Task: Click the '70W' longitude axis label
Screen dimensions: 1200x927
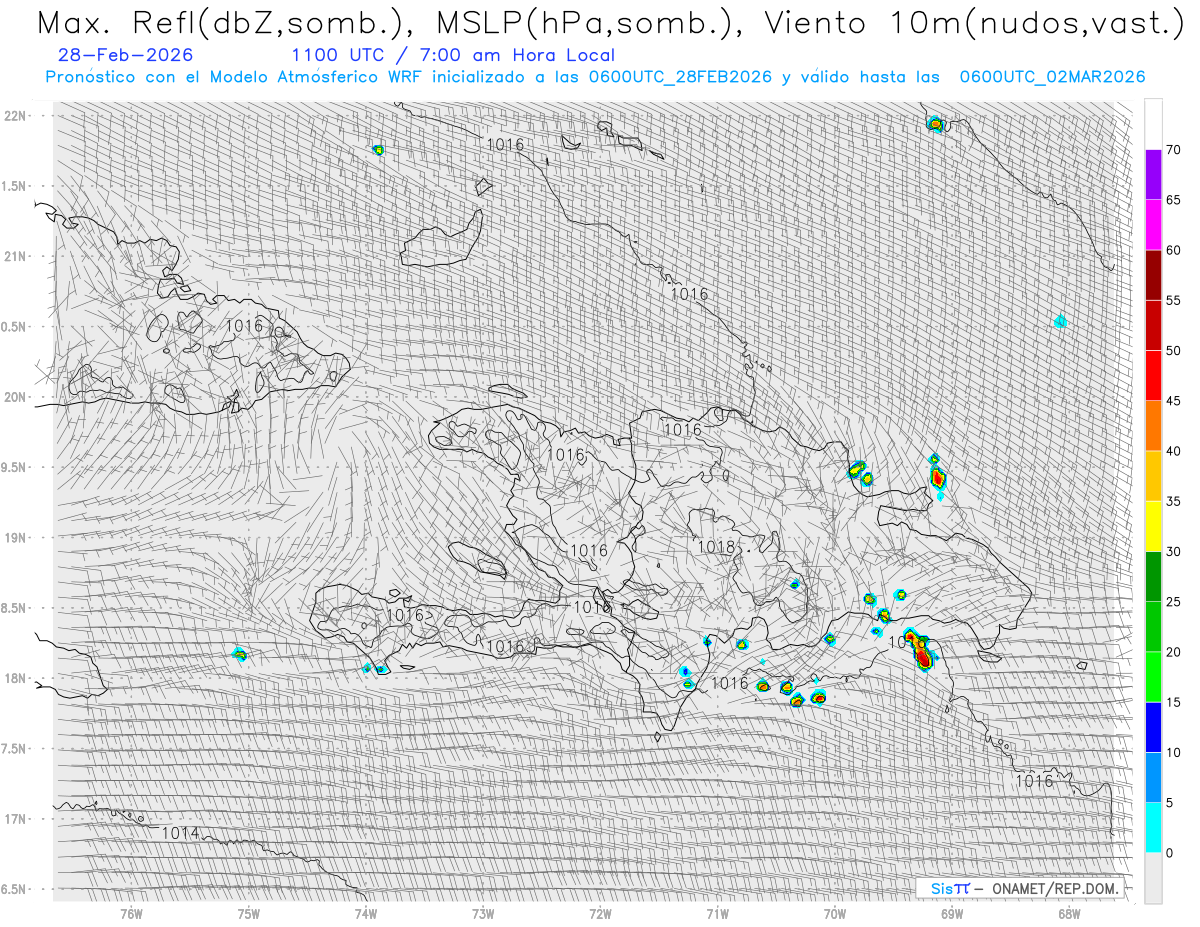Action: pos(835,913)
